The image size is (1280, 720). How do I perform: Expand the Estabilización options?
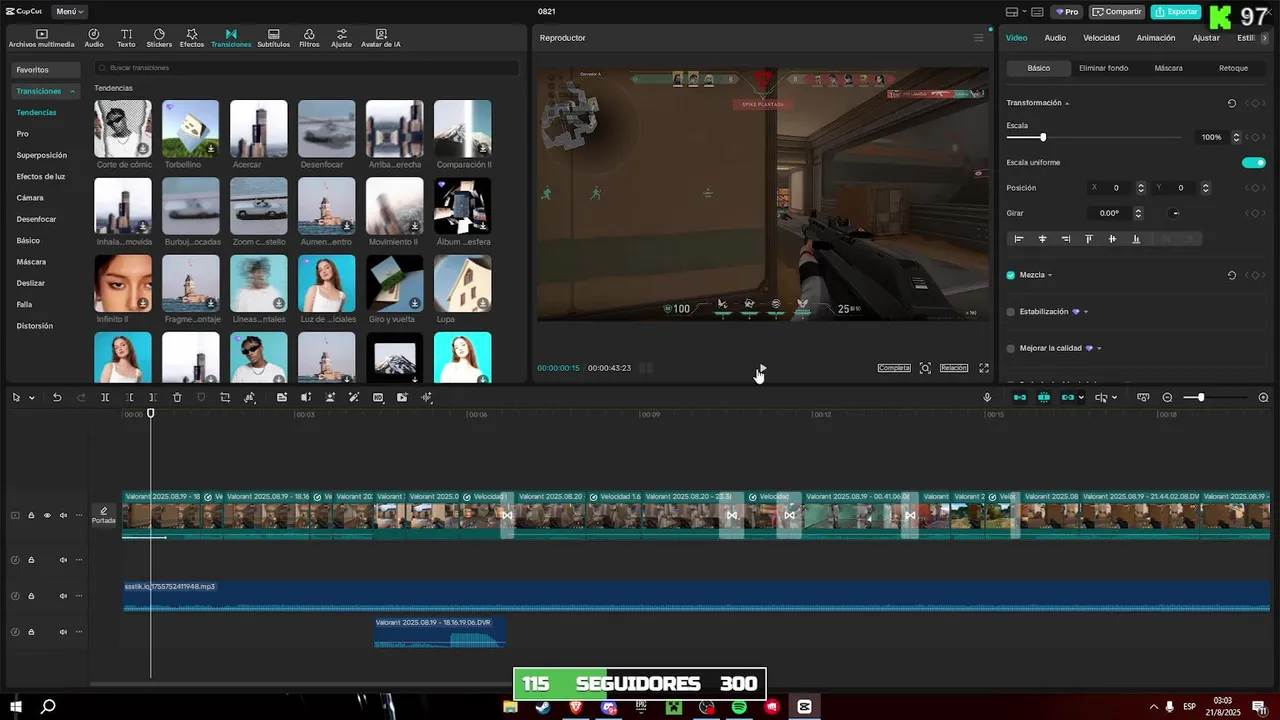[1086, 312]
